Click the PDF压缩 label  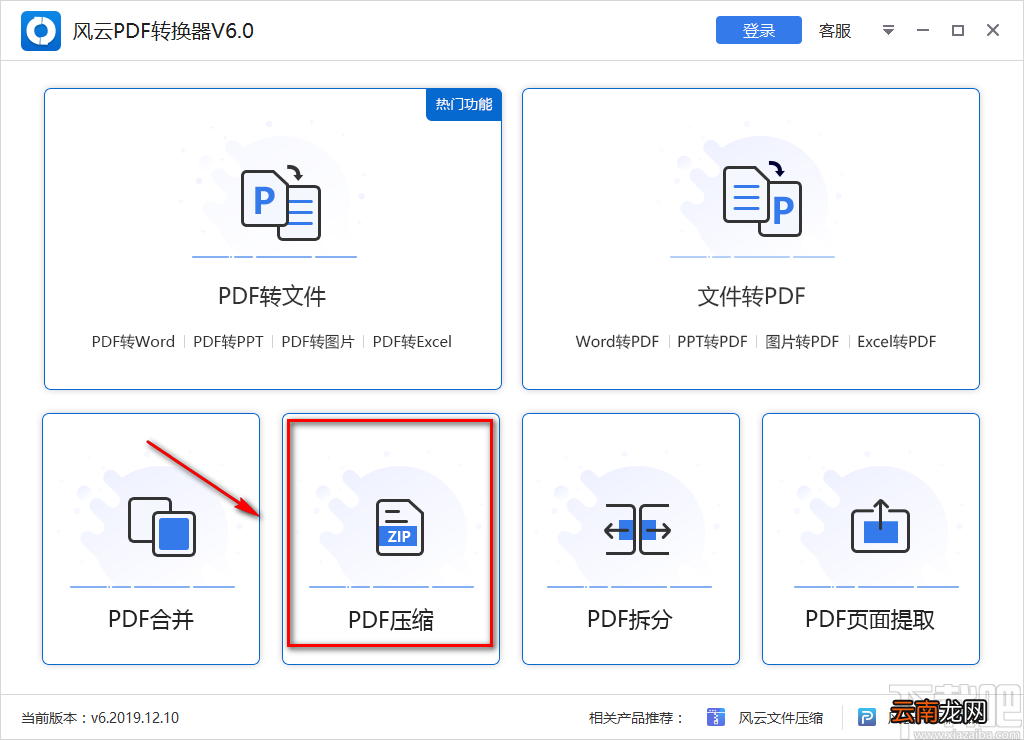coord(391,620)
